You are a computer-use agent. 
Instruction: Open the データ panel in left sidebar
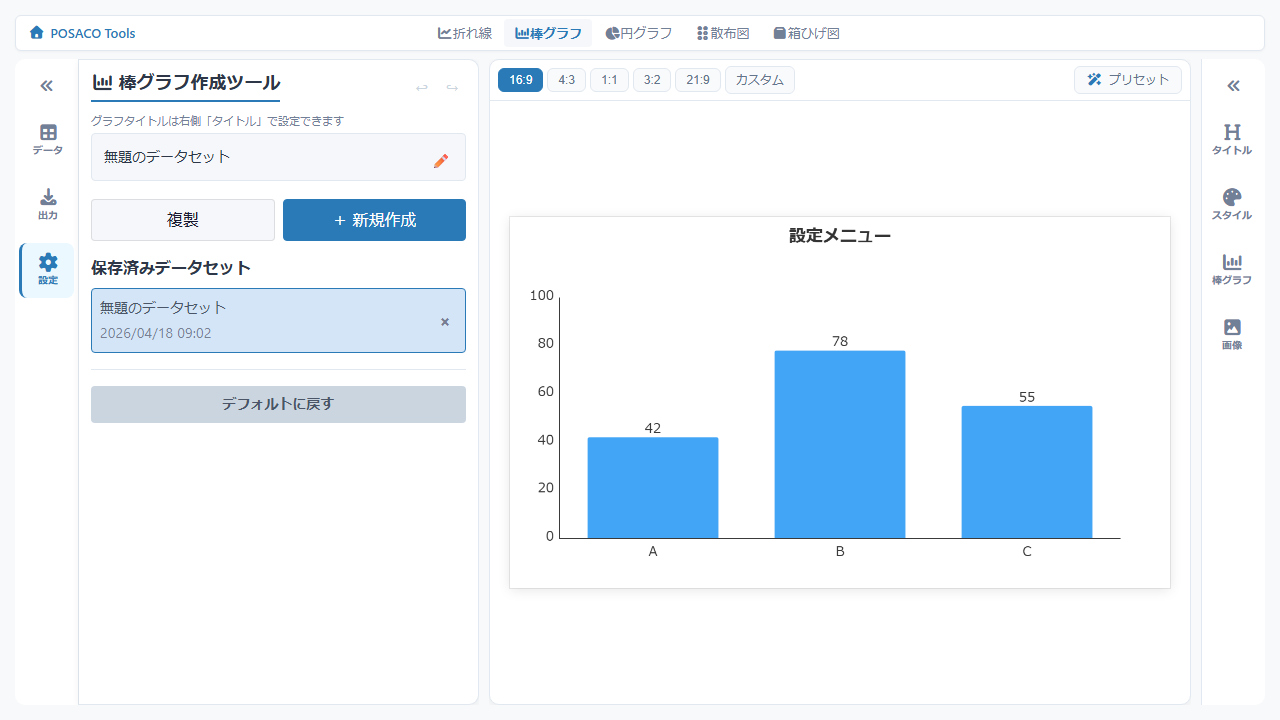(x=46, y=140)
